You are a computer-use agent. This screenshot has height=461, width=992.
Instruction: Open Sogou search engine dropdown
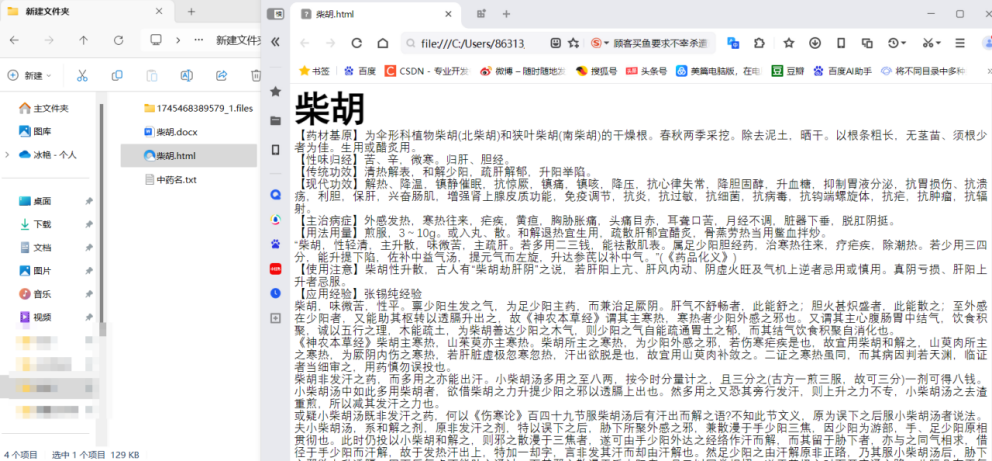point(599,43)
